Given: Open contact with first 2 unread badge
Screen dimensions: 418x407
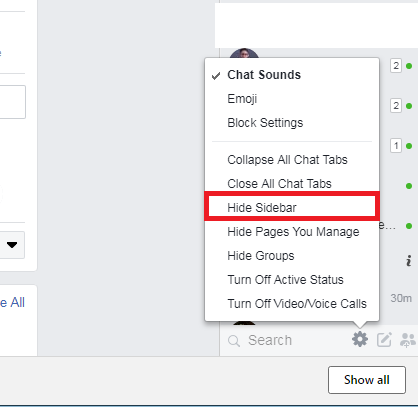Looking at the screenshot, I should (x=396, y=66).
